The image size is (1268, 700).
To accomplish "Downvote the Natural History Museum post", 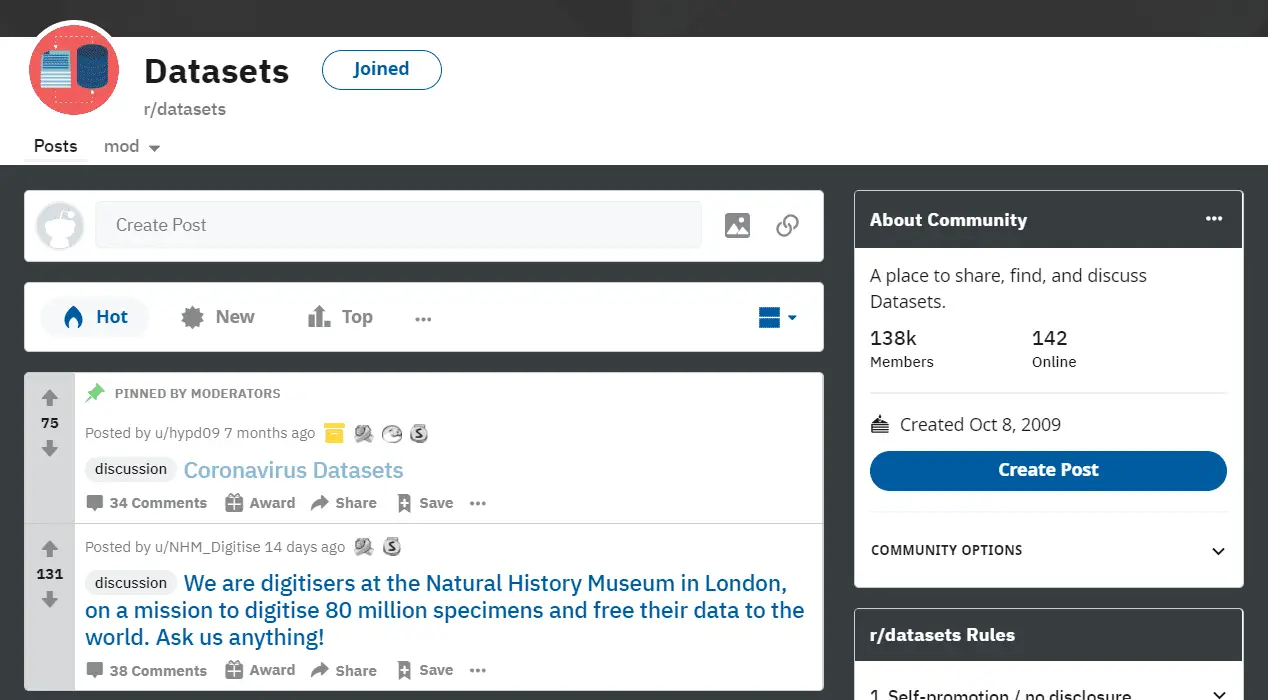I will 50,600.
